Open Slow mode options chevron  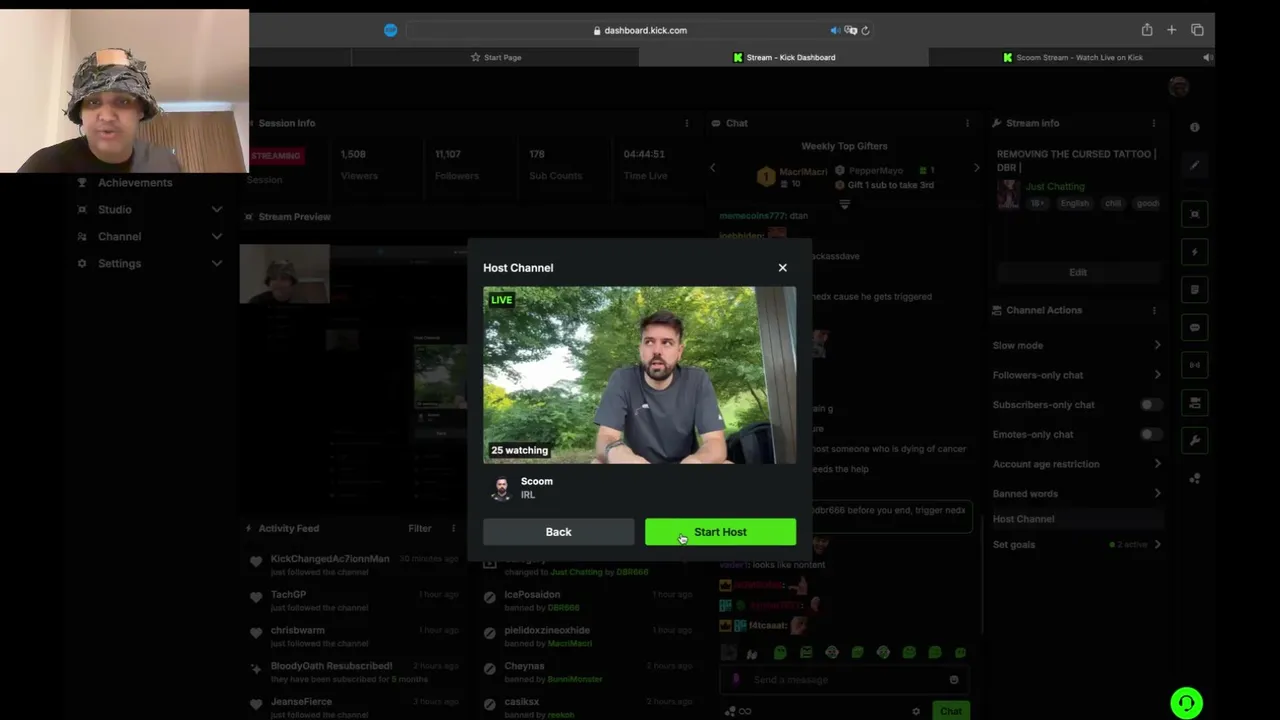(1157, 345)
